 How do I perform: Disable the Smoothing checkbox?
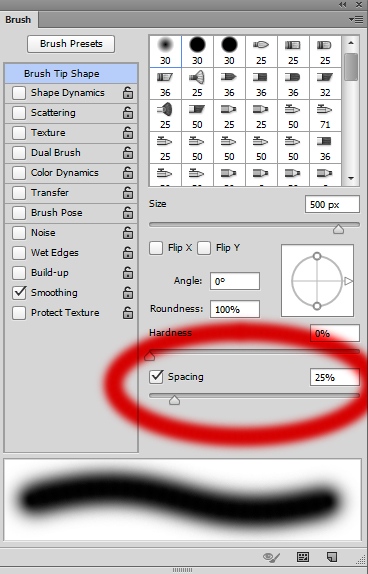click(19, 292)
